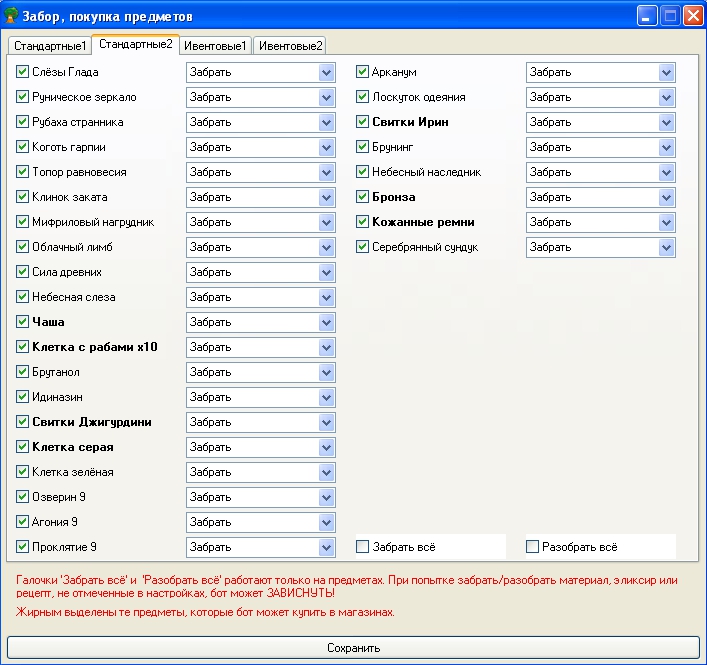Uncheck the Слёзы Глада checkbox
707x665 pixels.
coord(23,72)
